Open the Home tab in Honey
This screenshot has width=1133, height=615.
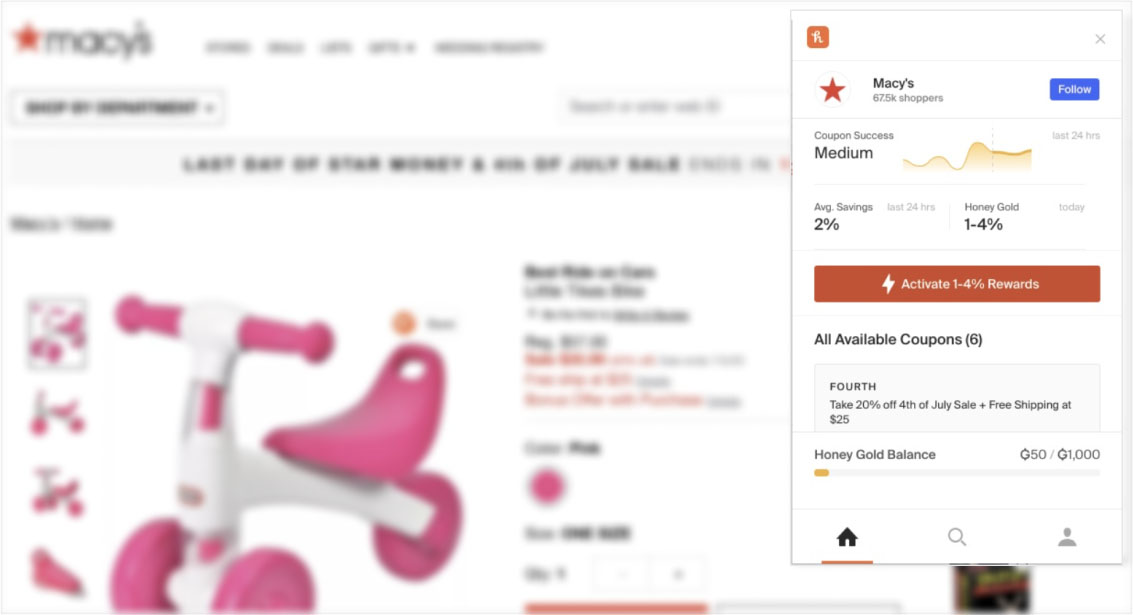847,537
